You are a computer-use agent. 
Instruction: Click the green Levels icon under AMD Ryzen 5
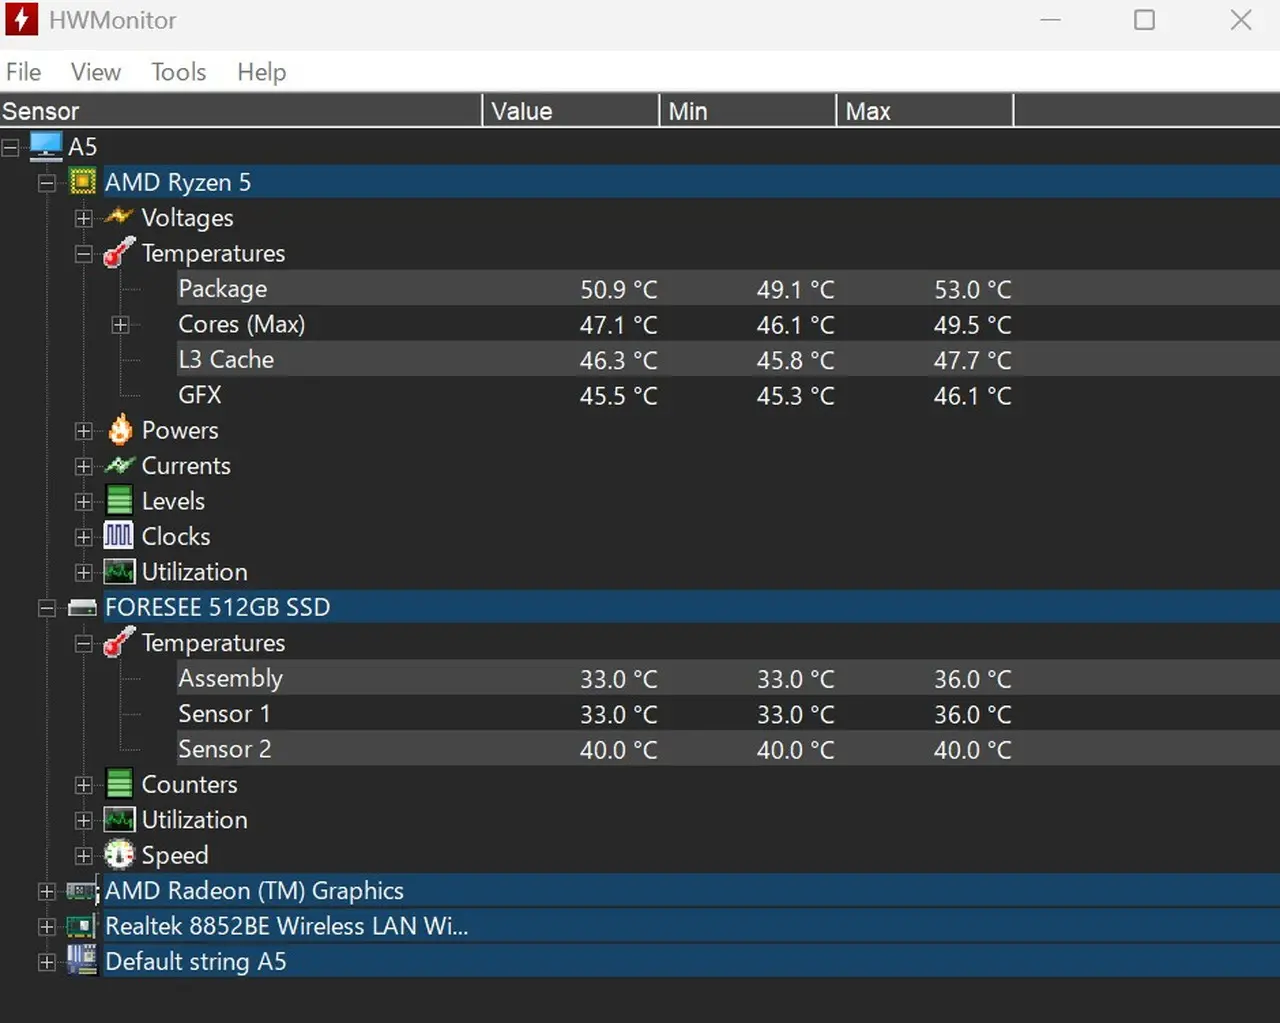[x=119, y=501]
